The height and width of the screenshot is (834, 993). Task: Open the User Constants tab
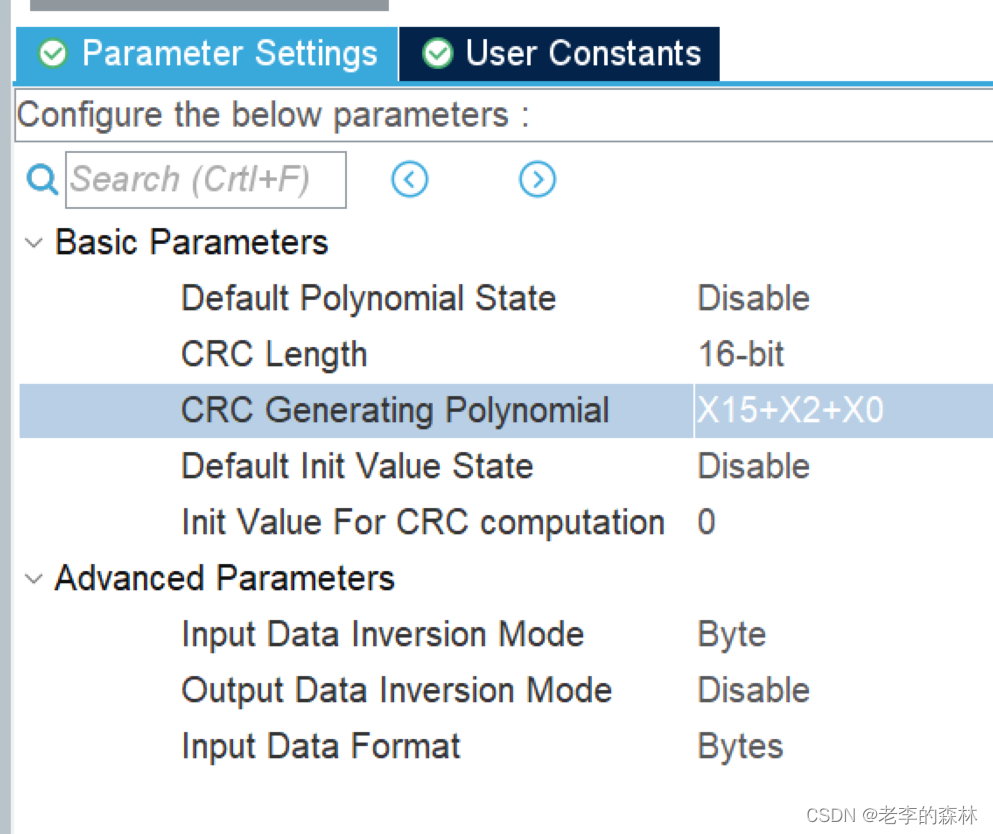pos(582,54)
